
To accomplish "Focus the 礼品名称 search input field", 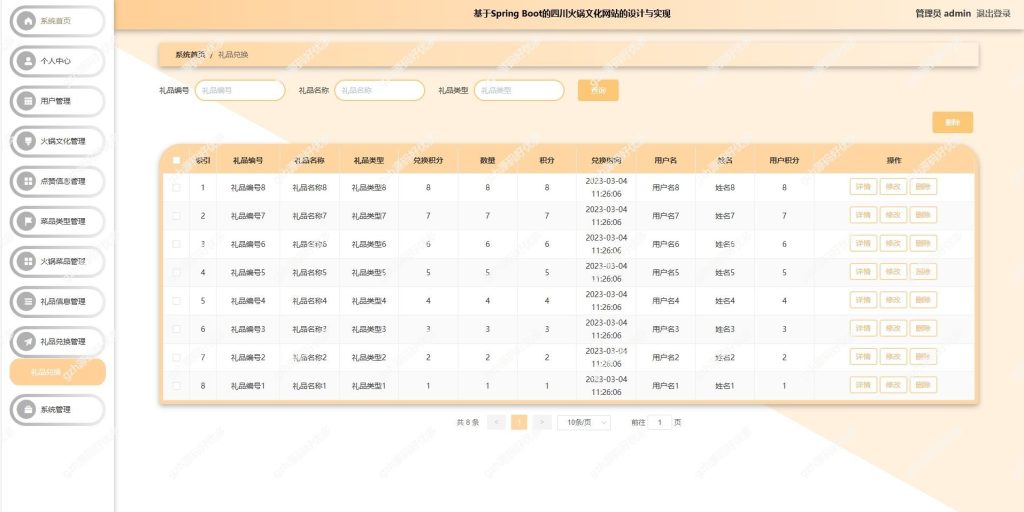I will pyautogui.click(x=379, y=90).
